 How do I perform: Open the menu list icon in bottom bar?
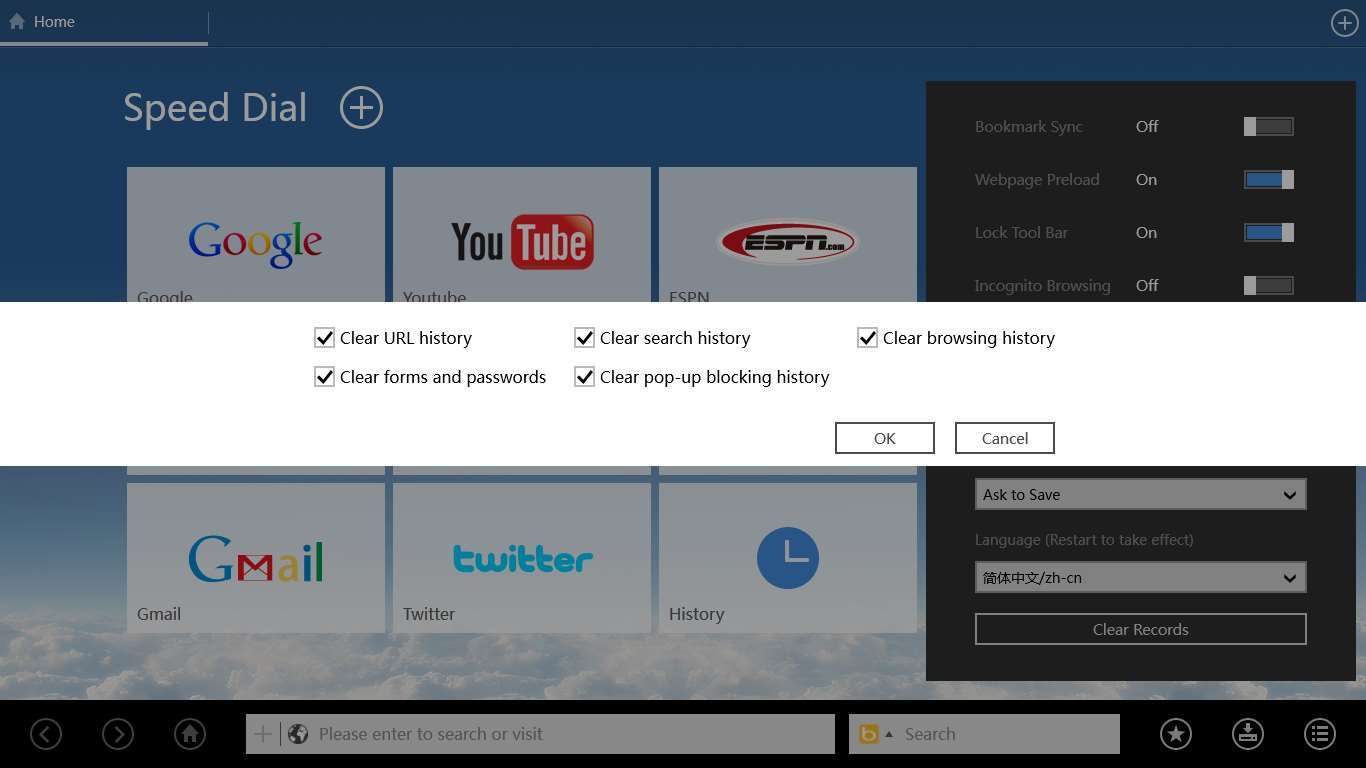click(x=1320, y=734)
